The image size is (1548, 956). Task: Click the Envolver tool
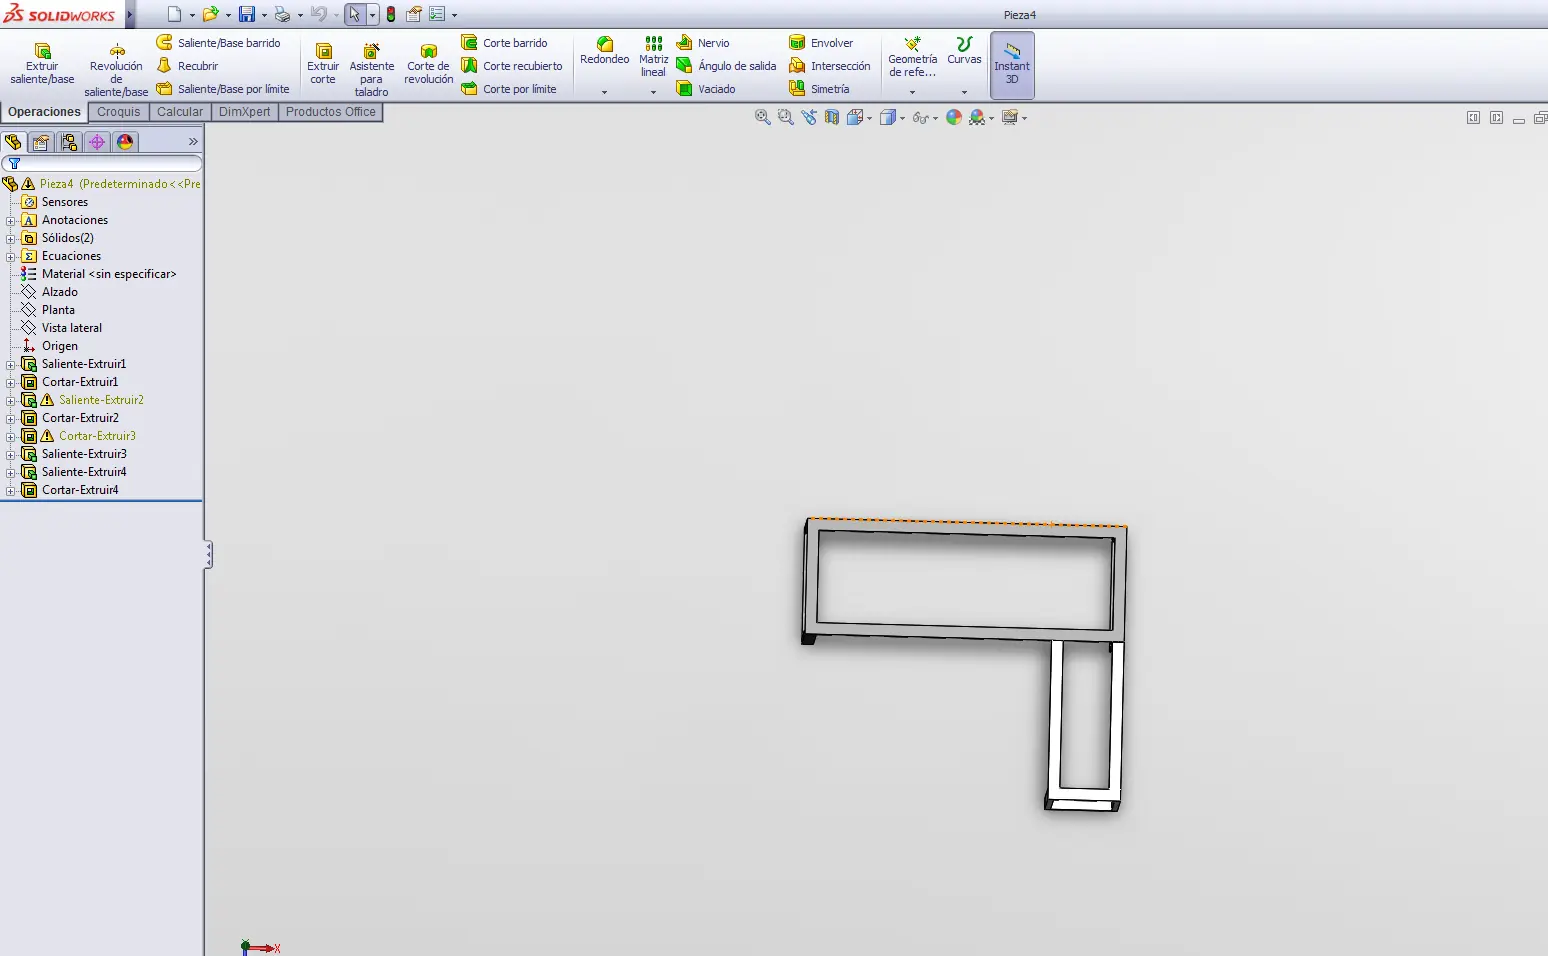tap(821, 43)
